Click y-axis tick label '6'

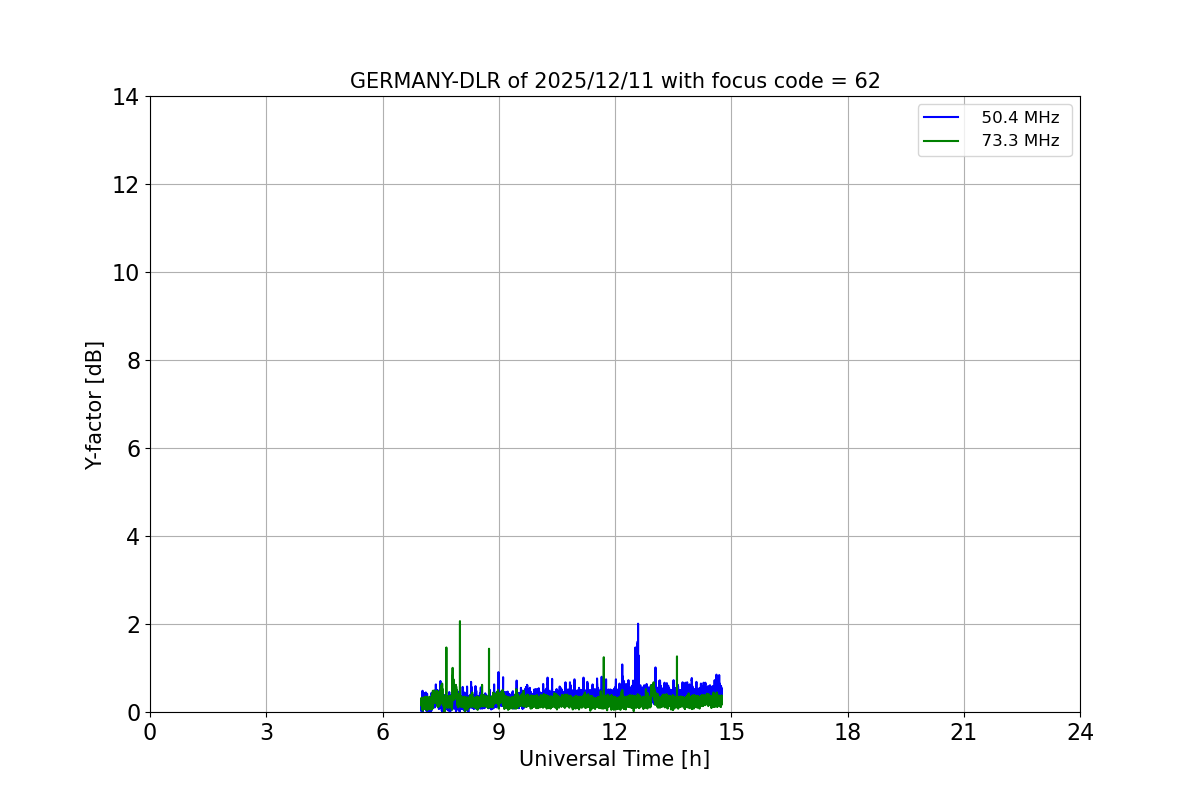pyautogui.click(x=132, y=449)
